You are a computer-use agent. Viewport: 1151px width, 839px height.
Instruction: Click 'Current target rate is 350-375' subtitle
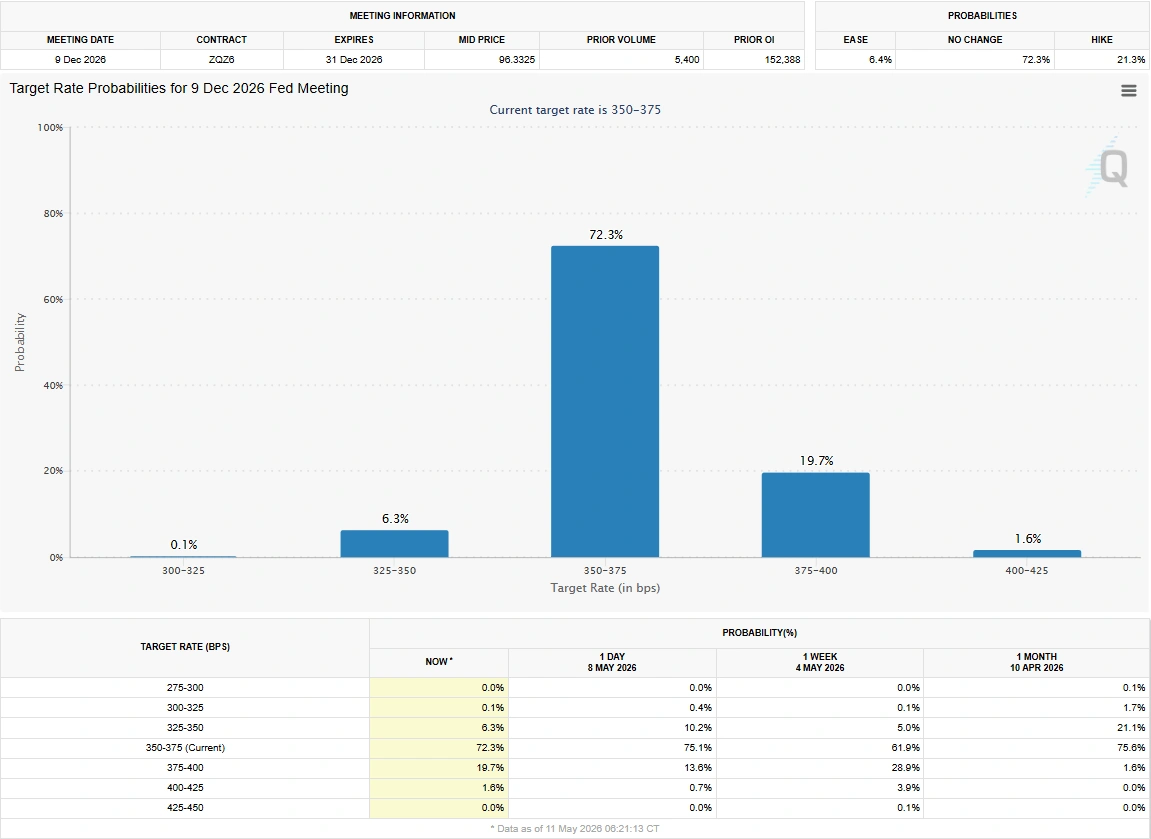click(x=575, y=110)
